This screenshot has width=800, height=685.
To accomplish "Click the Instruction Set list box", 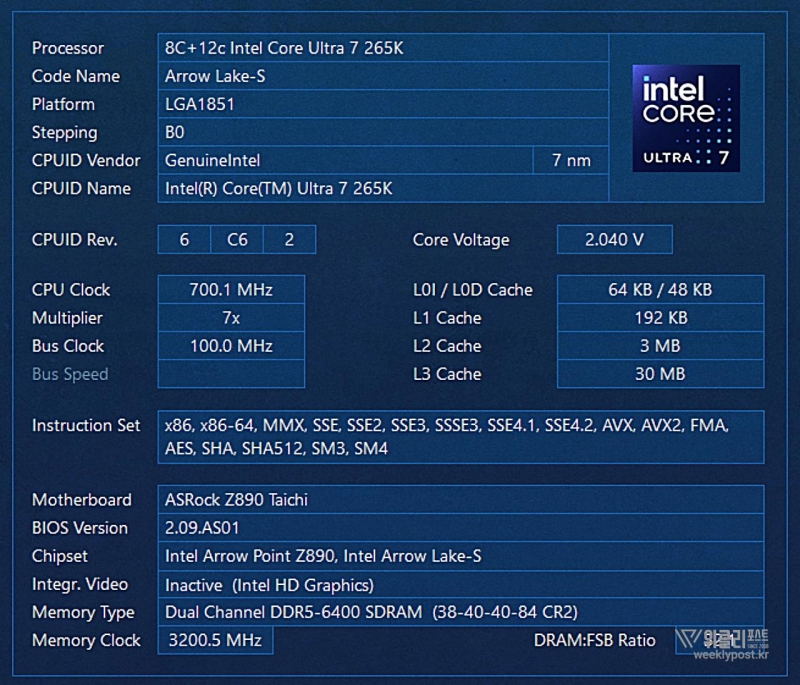I will (x=460, y=437).
